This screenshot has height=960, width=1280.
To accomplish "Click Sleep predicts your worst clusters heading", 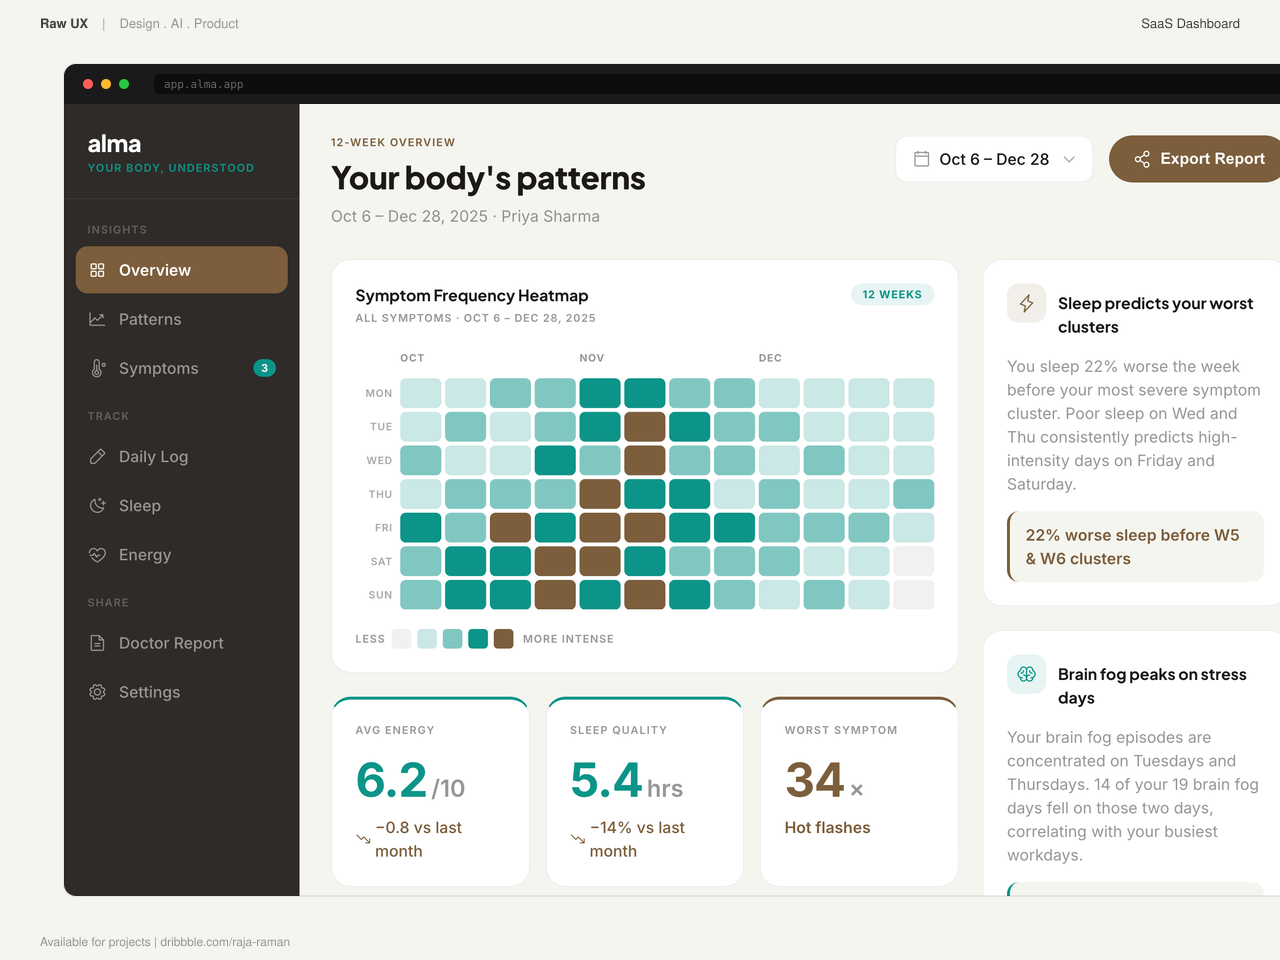I will click(x=1155, y=315).
